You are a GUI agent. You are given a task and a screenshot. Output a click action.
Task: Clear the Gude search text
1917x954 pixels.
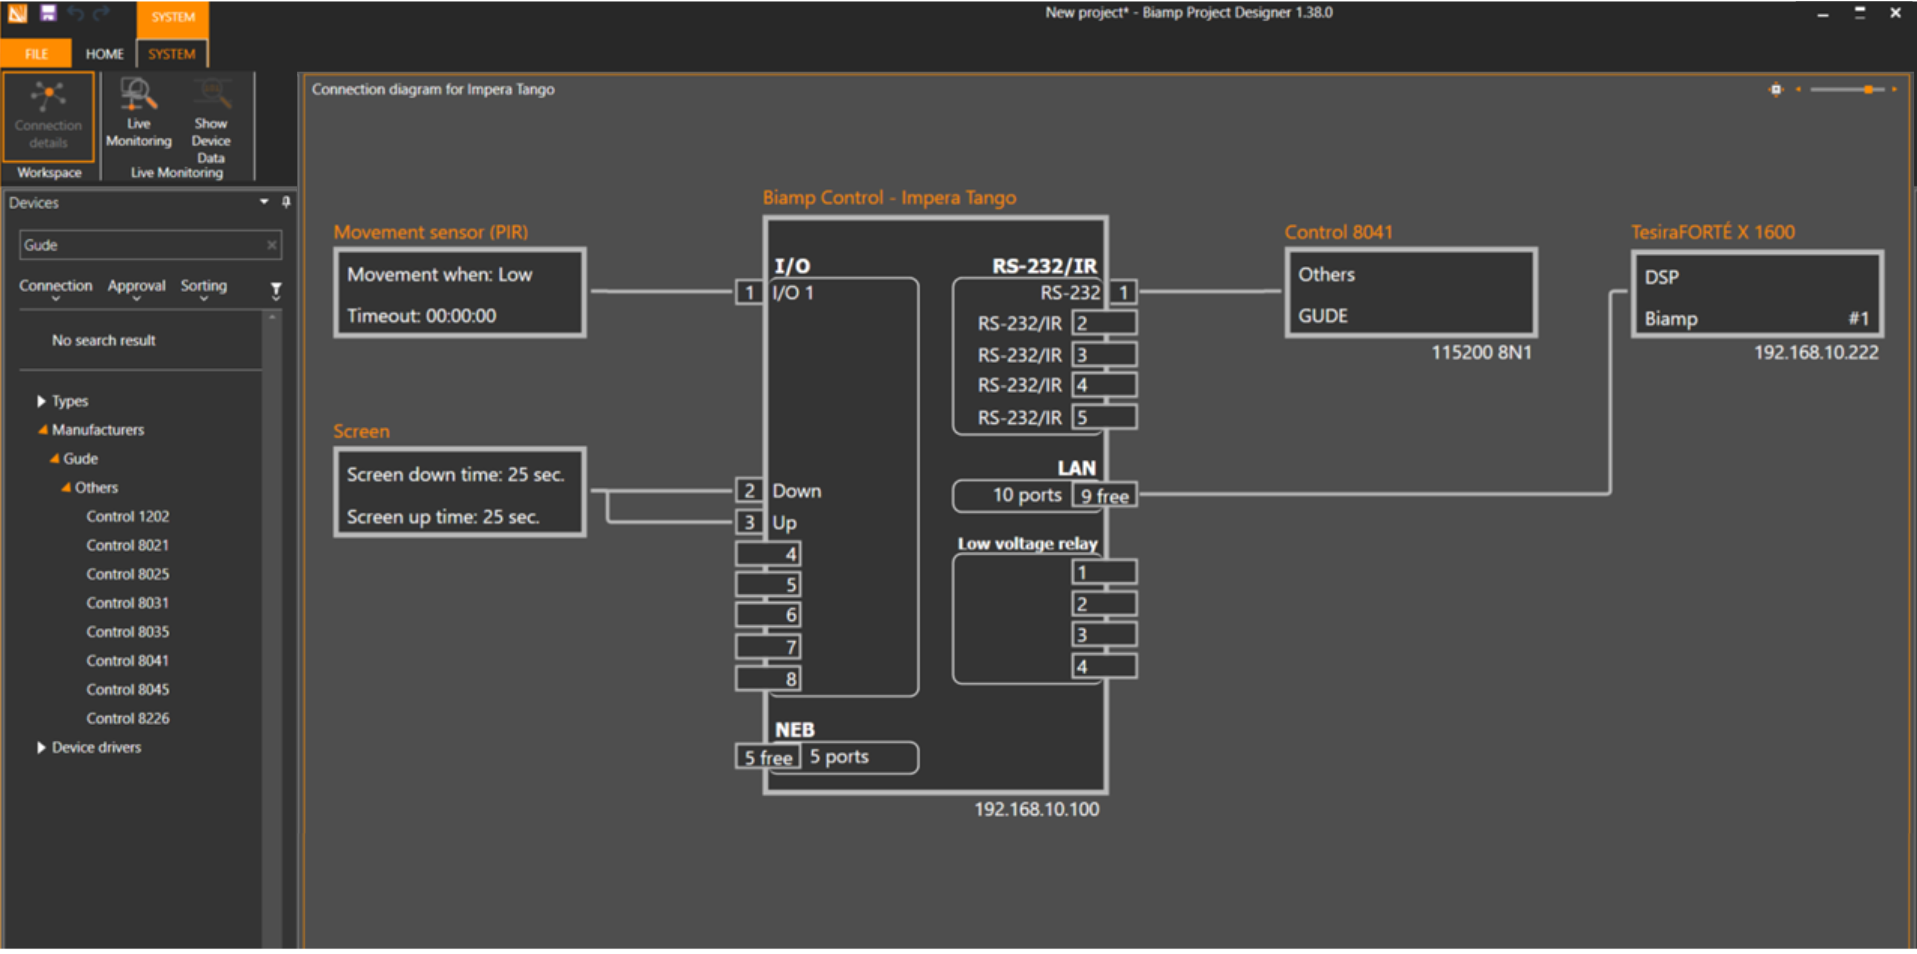pos(271,245)
